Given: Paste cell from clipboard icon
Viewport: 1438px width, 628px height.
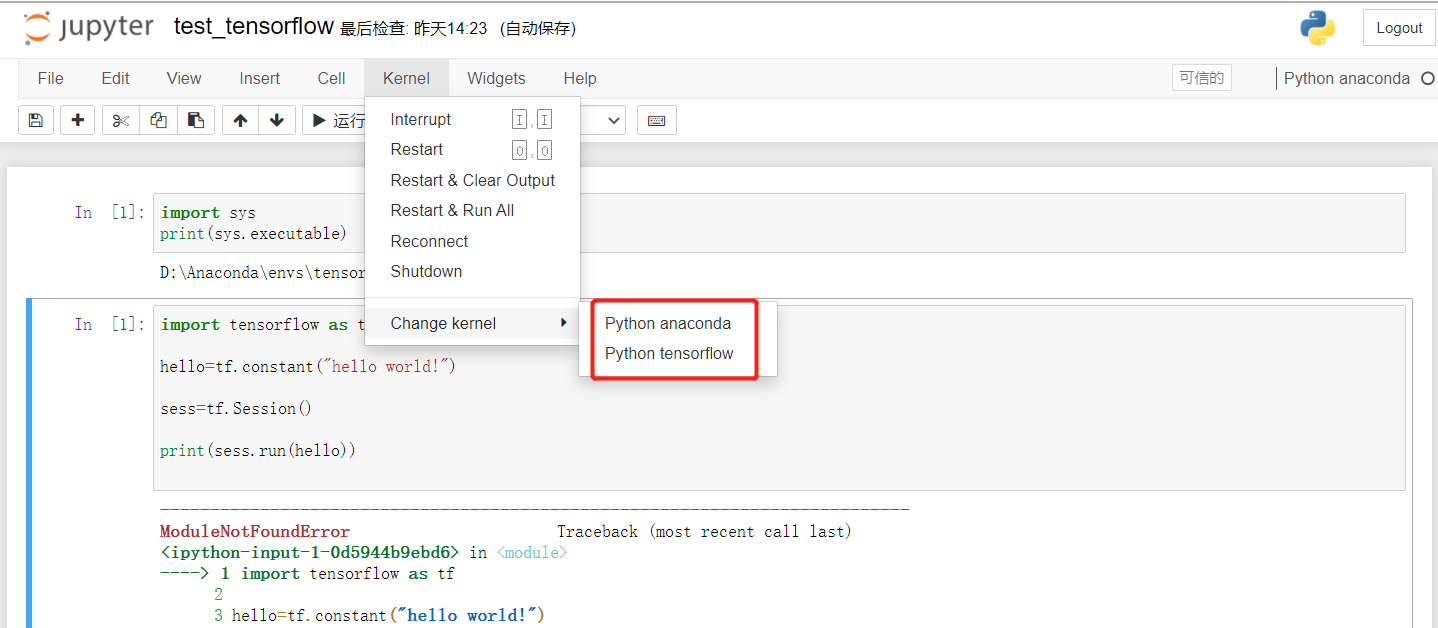Looking at the screenshot, I should (x=196, y=120).
